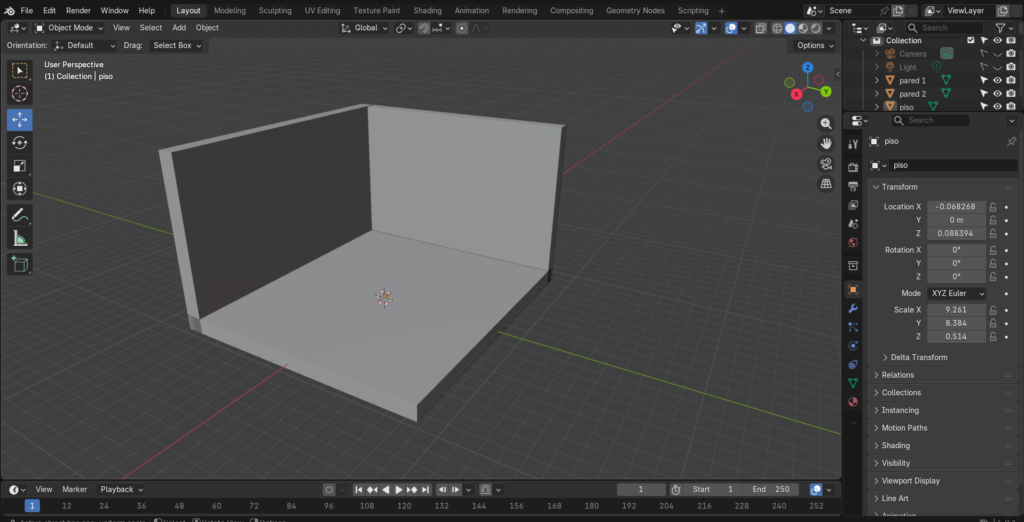Adjust the Scale Z value field
The image size is (1024, 522).
[957, 337]
